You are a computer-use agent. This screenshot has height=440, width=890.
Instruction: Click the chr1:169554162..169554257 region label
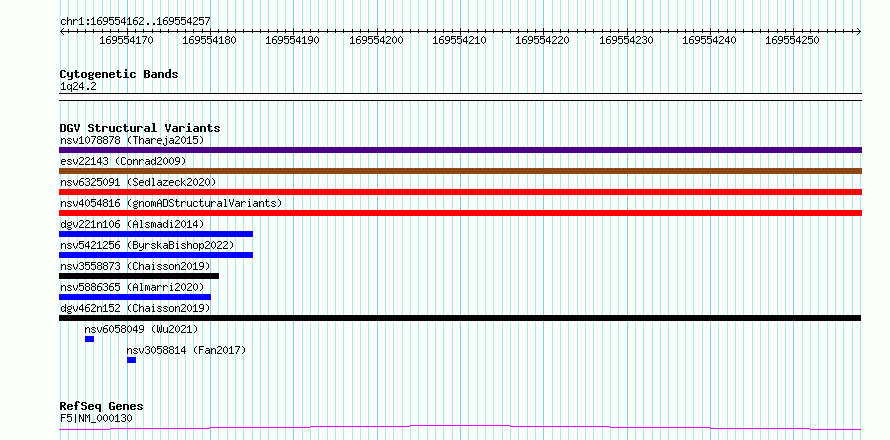[135, 22]
